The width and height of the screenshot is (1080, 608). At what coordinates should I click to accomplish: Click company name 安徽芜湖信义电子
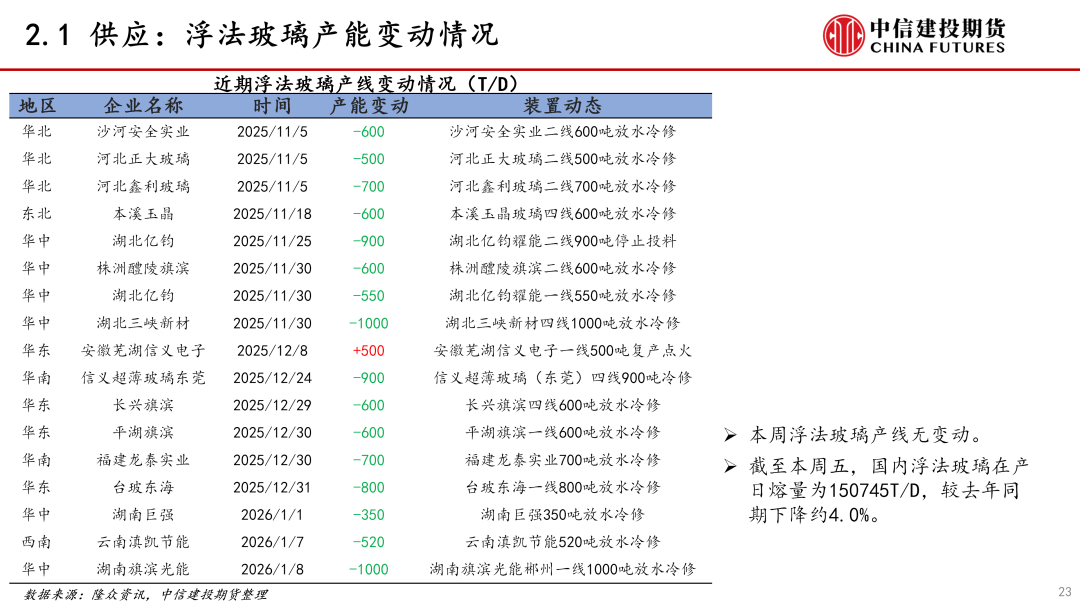tap(143, 350)
